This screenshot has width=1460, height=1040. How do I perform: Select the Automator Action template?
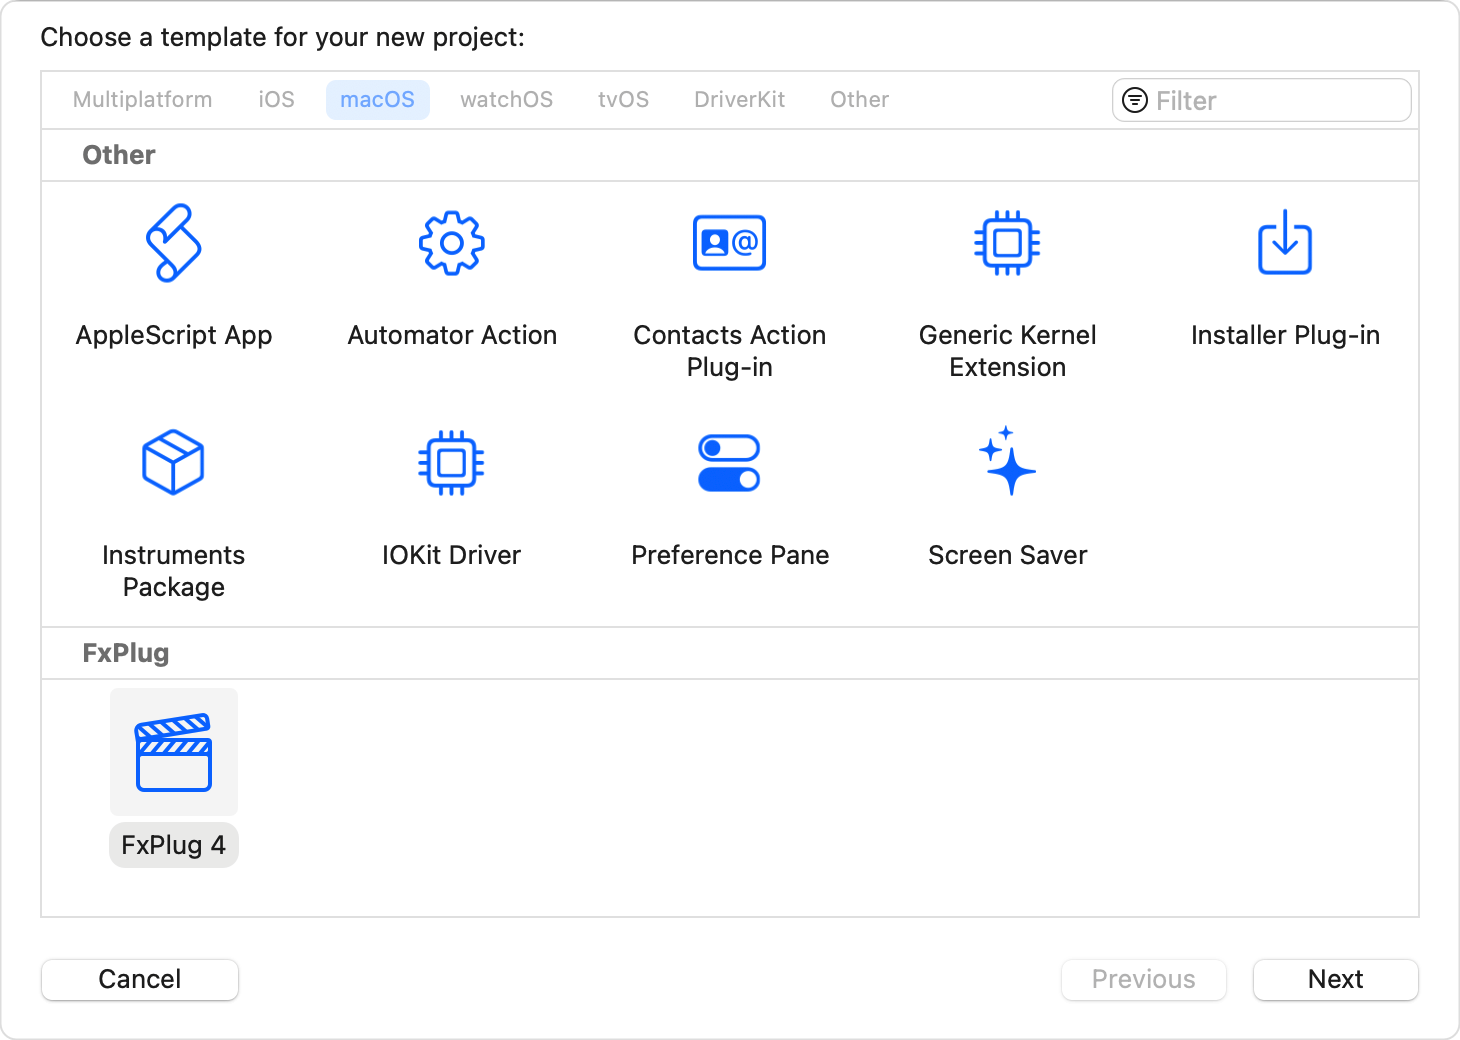pyautogui.click(x=451, y=280)
